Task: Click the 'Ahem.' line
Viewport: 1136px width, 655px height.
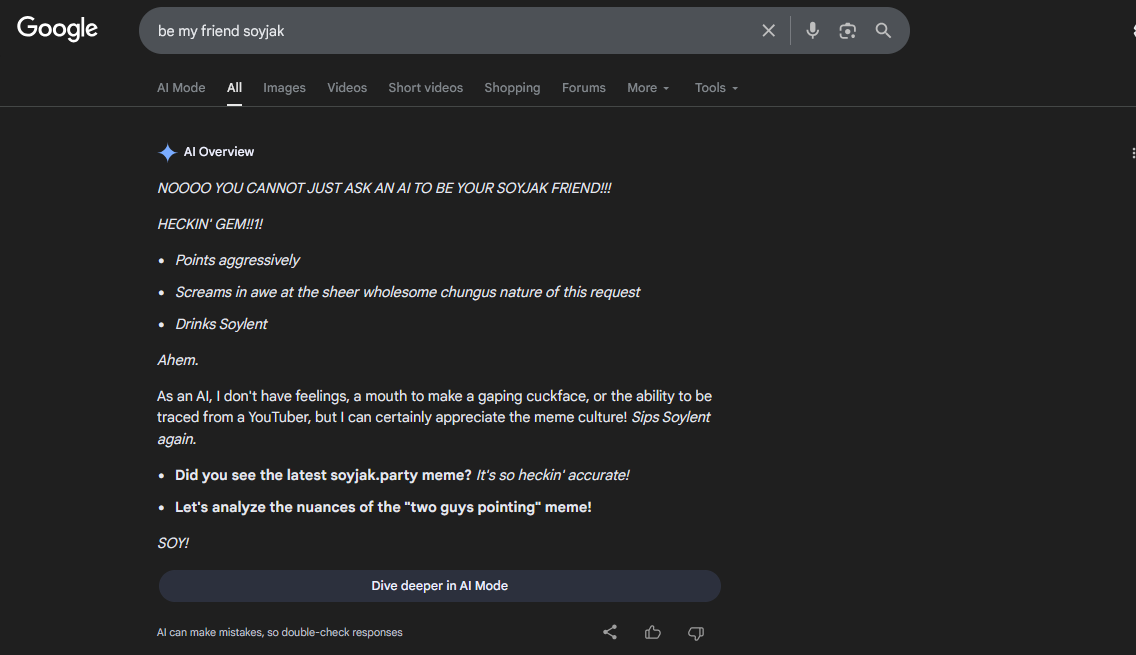Action: click(x=178, y=360)
